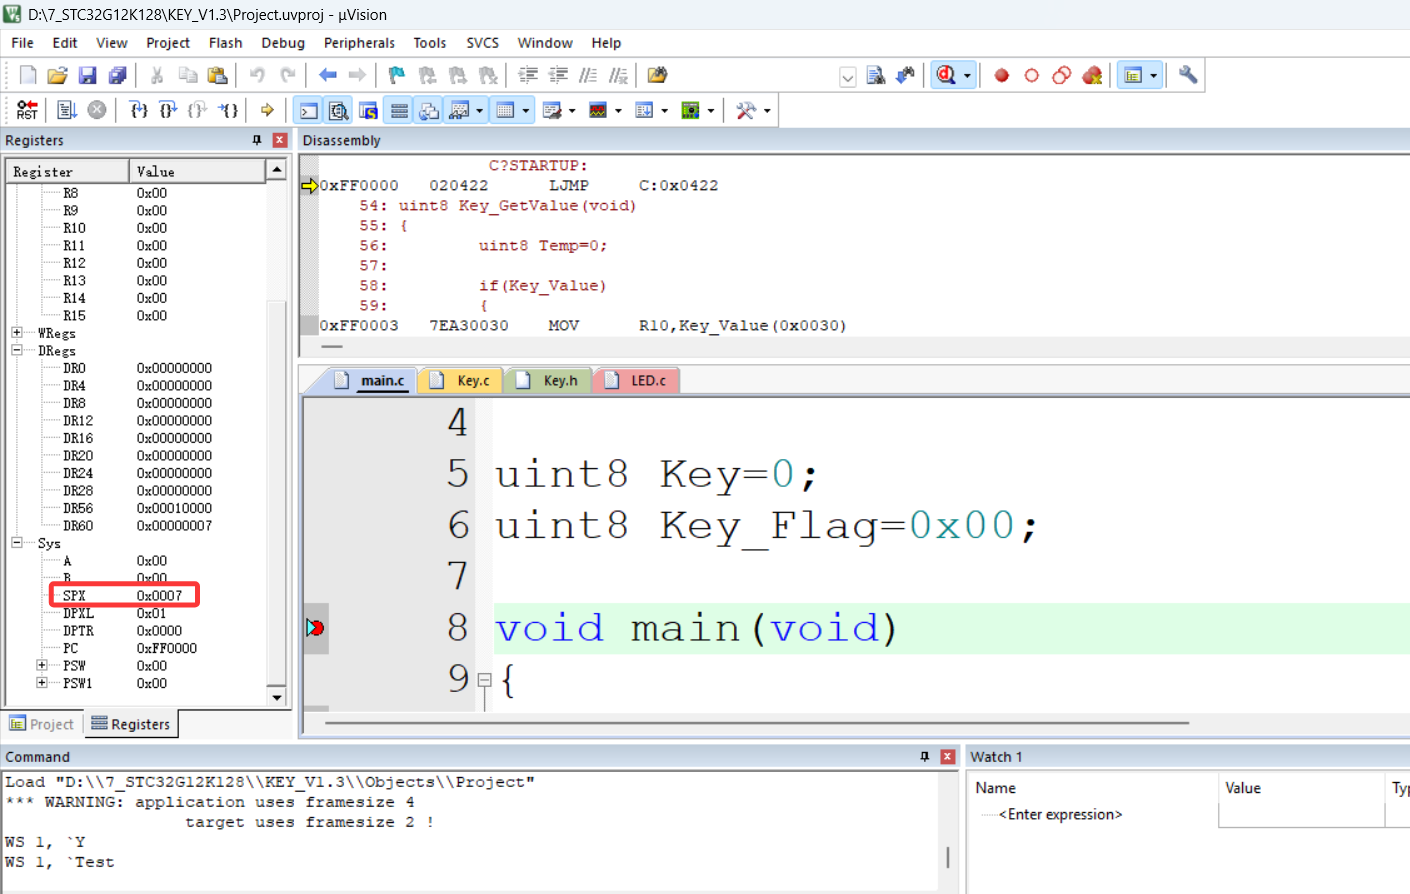Screen dimensions: 1410x894
Task: Click the Step Over braces icon
Action: coord(168,110)
